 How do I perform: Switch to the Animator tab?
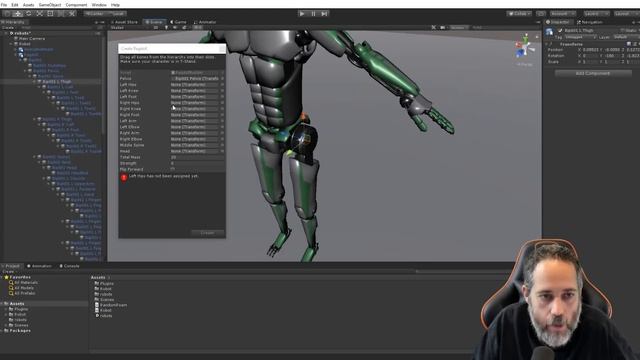point(205,22)
